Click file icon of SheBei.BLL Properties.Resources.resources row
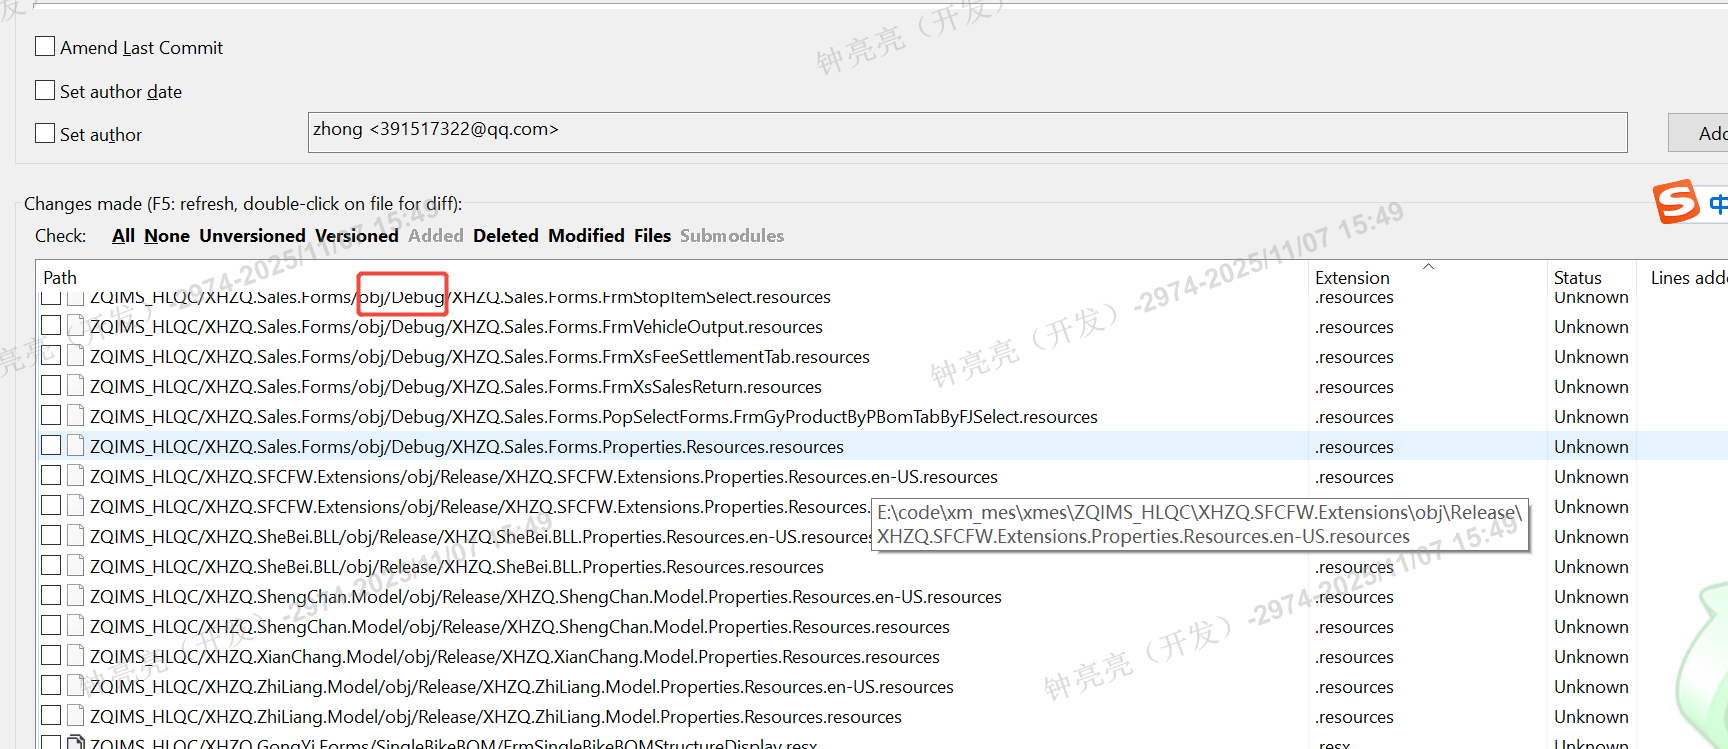This screenshot has width=1728, height=749. pyautogui.click(x=76, y=566)
